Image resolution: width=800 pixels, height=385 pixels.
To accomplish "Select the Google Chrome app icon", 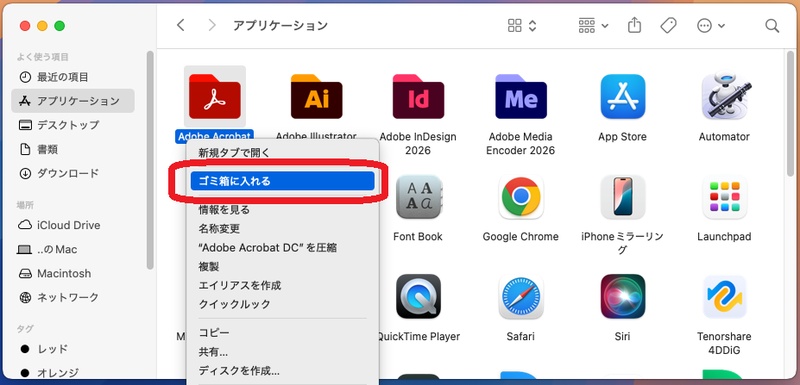I will (520, 197).
